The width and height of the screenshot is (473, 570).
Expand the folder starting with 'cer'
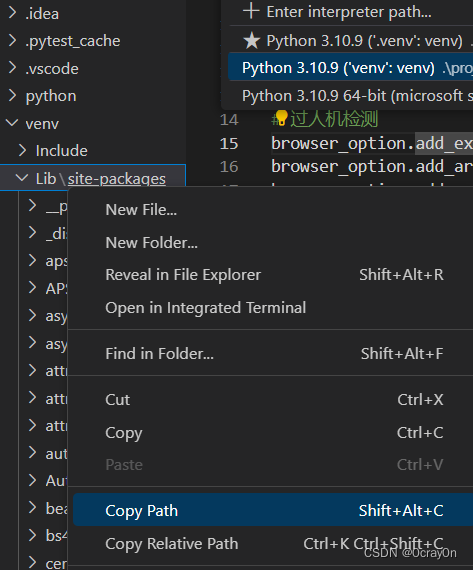pos(32,563)
